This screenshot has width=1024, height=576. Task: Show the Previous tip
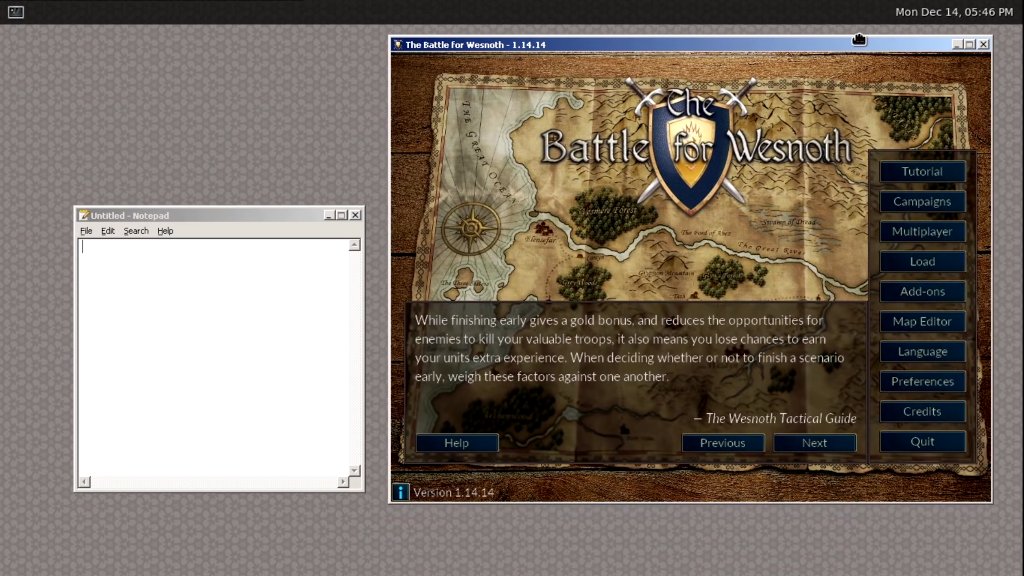pos(723,443)
